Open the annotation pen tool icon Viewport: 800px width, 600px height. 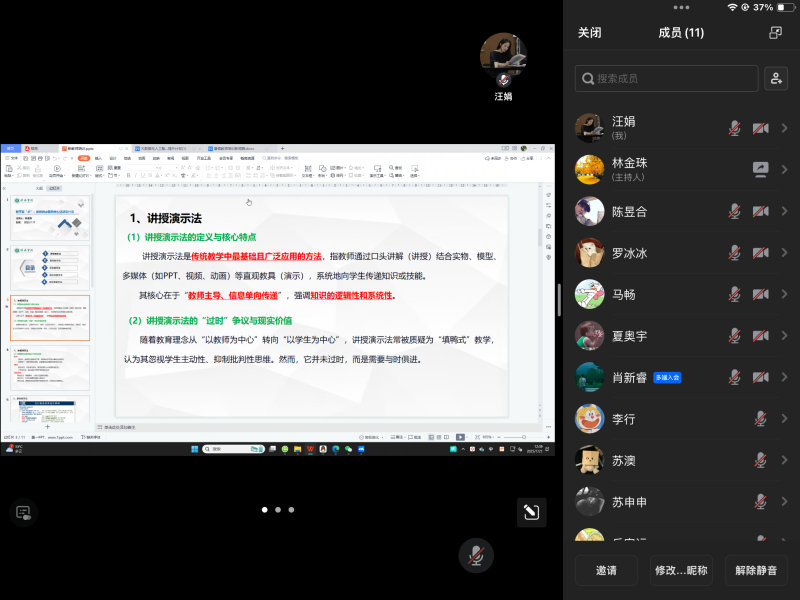532,513
